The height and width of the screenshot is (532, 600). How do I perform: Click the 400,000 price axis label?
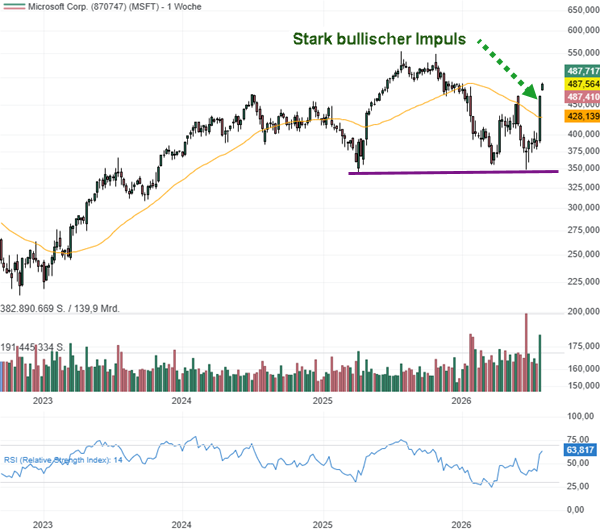tap(584, 134)
